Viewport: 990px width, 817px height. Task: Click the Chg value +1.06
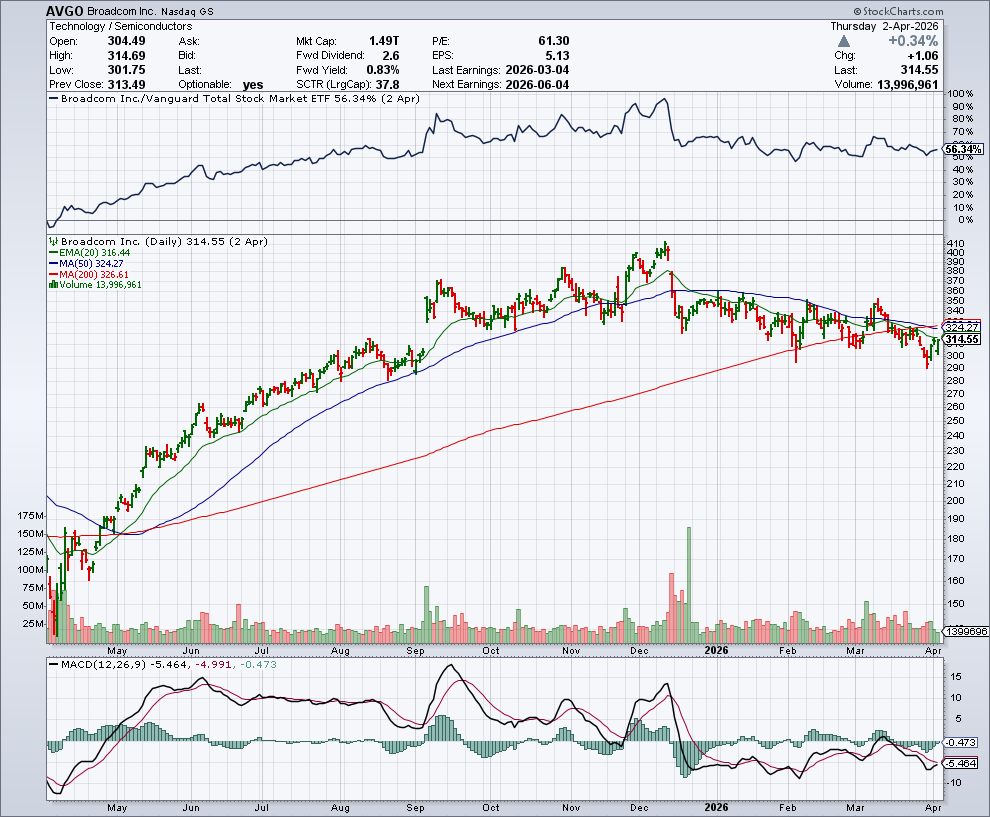point(922,56)
